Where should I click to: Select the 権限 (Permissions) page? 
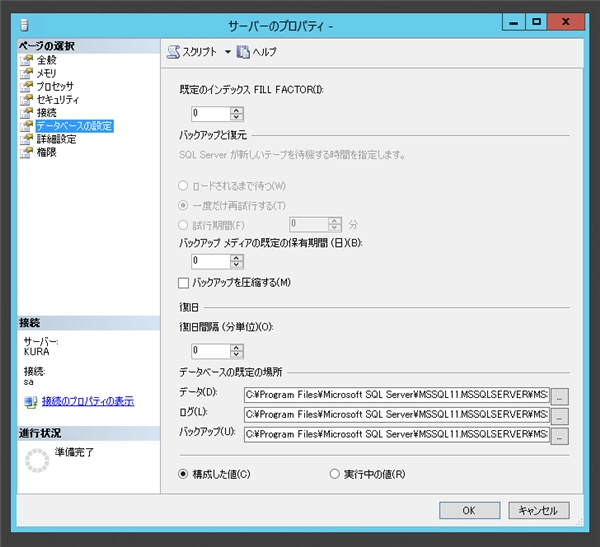(x=47, y=152)
